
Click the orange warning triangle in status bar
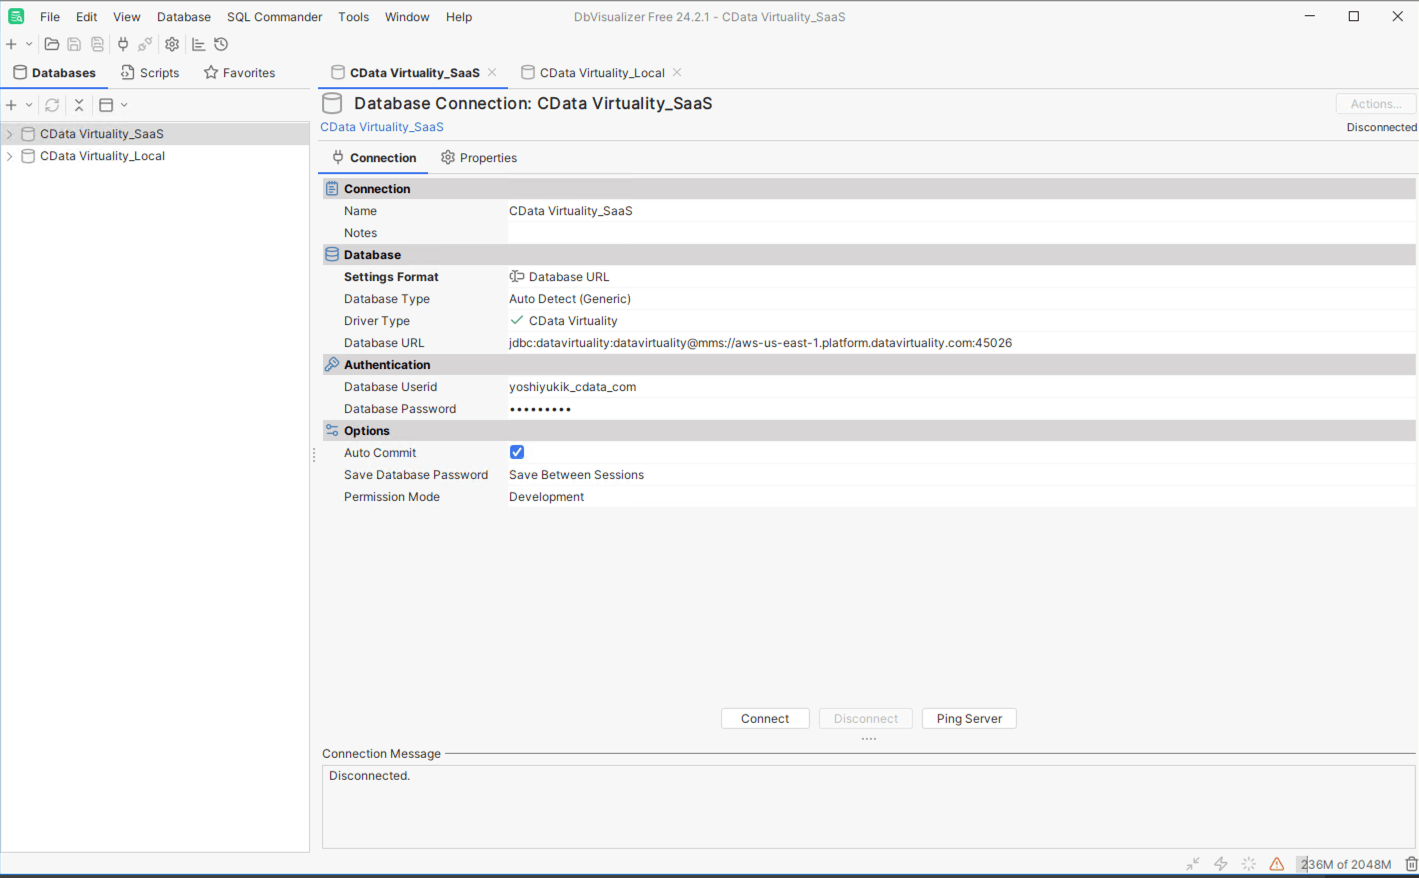click(1277, 864)
